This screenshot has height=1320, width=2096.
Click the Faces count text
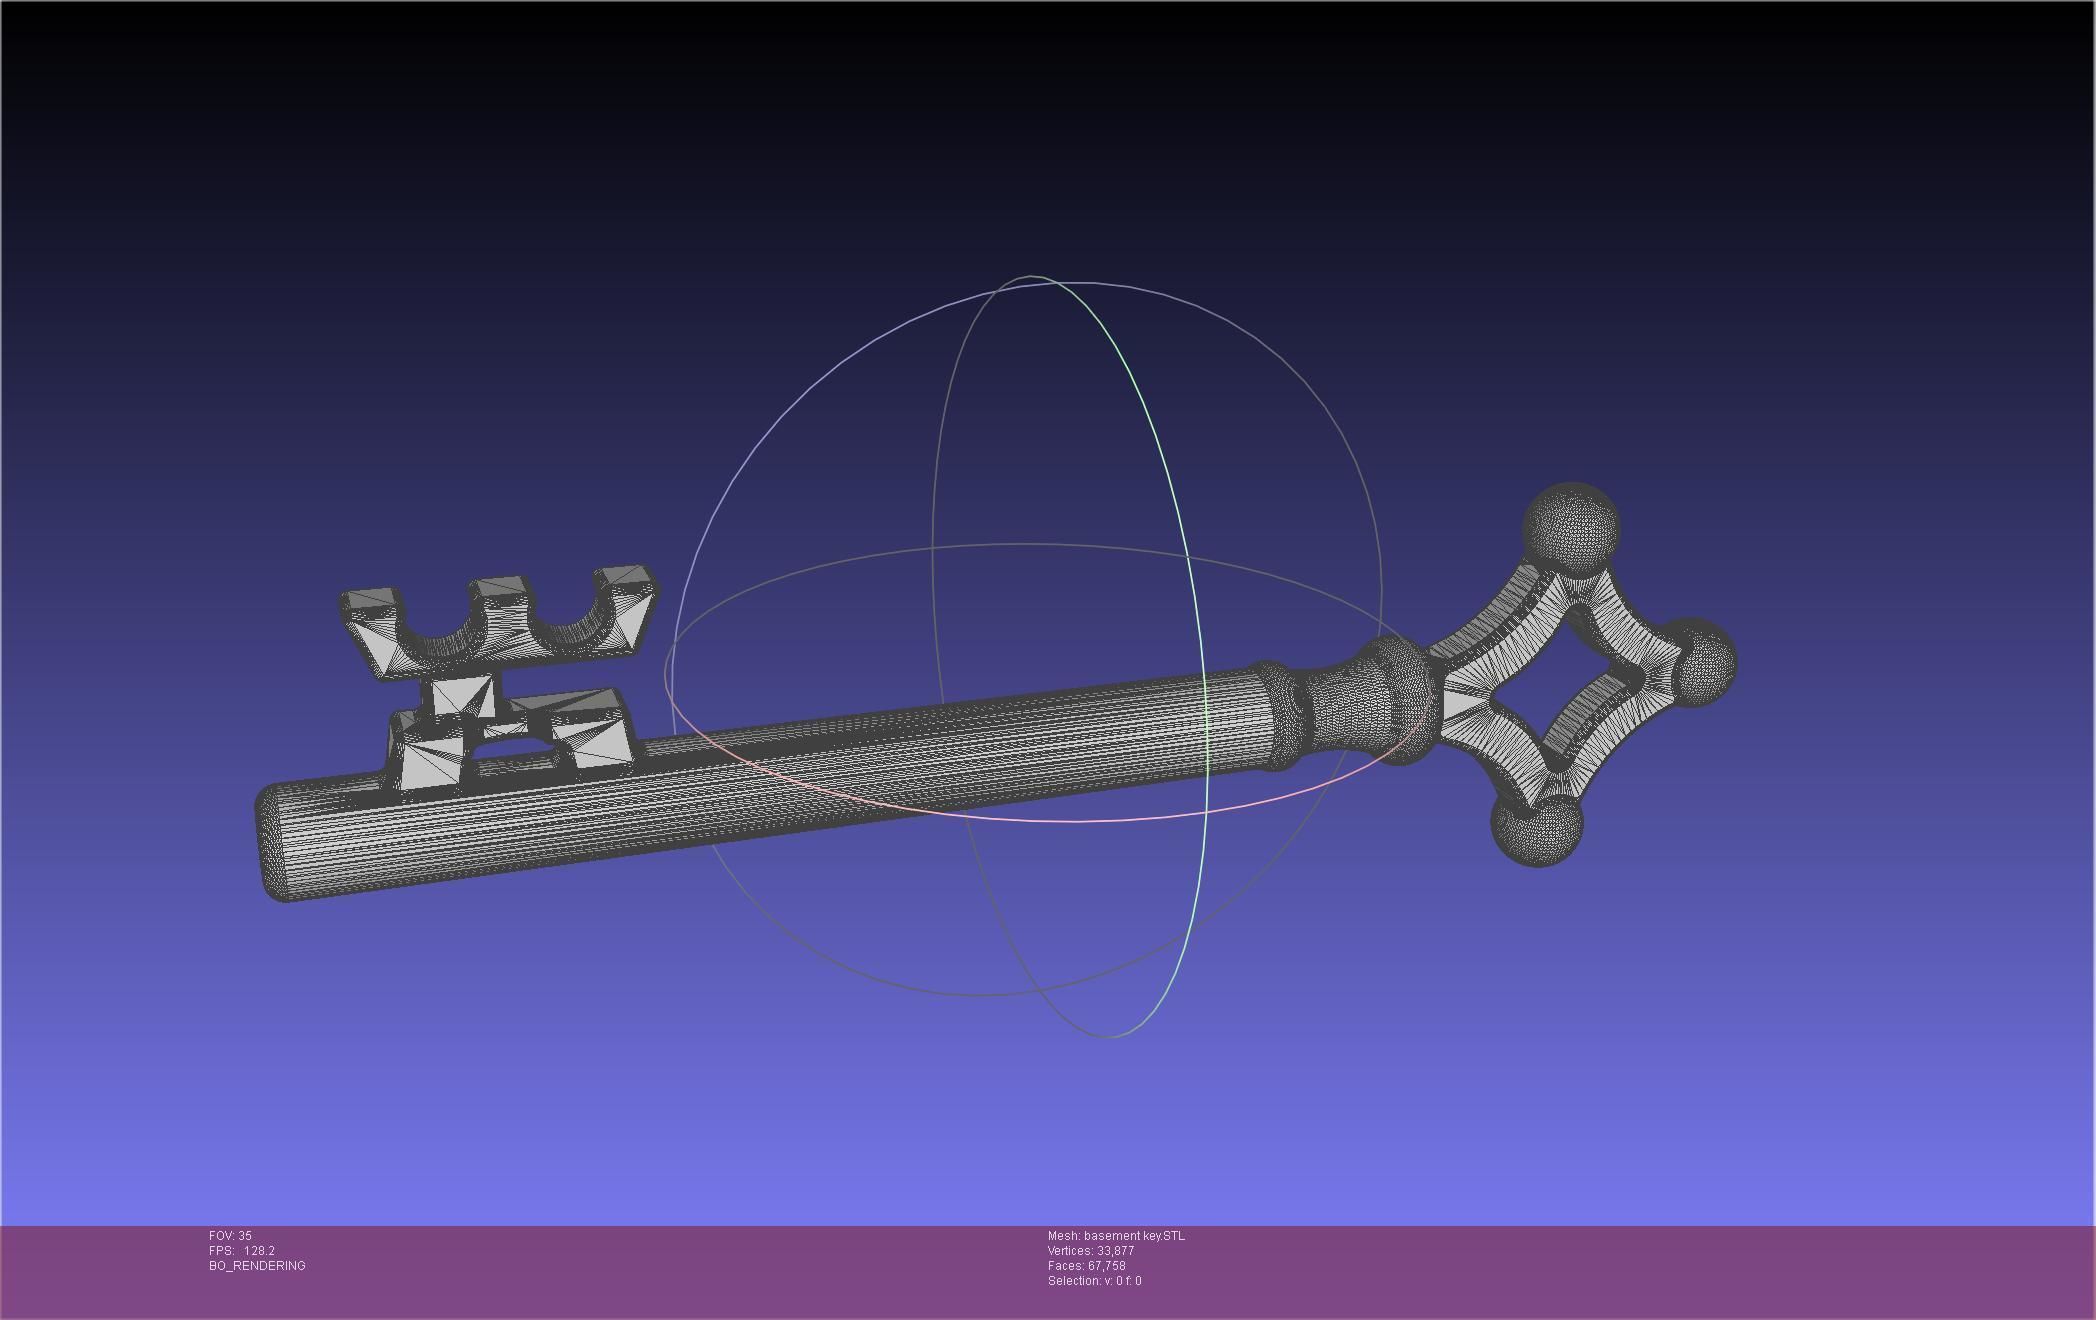[x=1086, y=1266]
